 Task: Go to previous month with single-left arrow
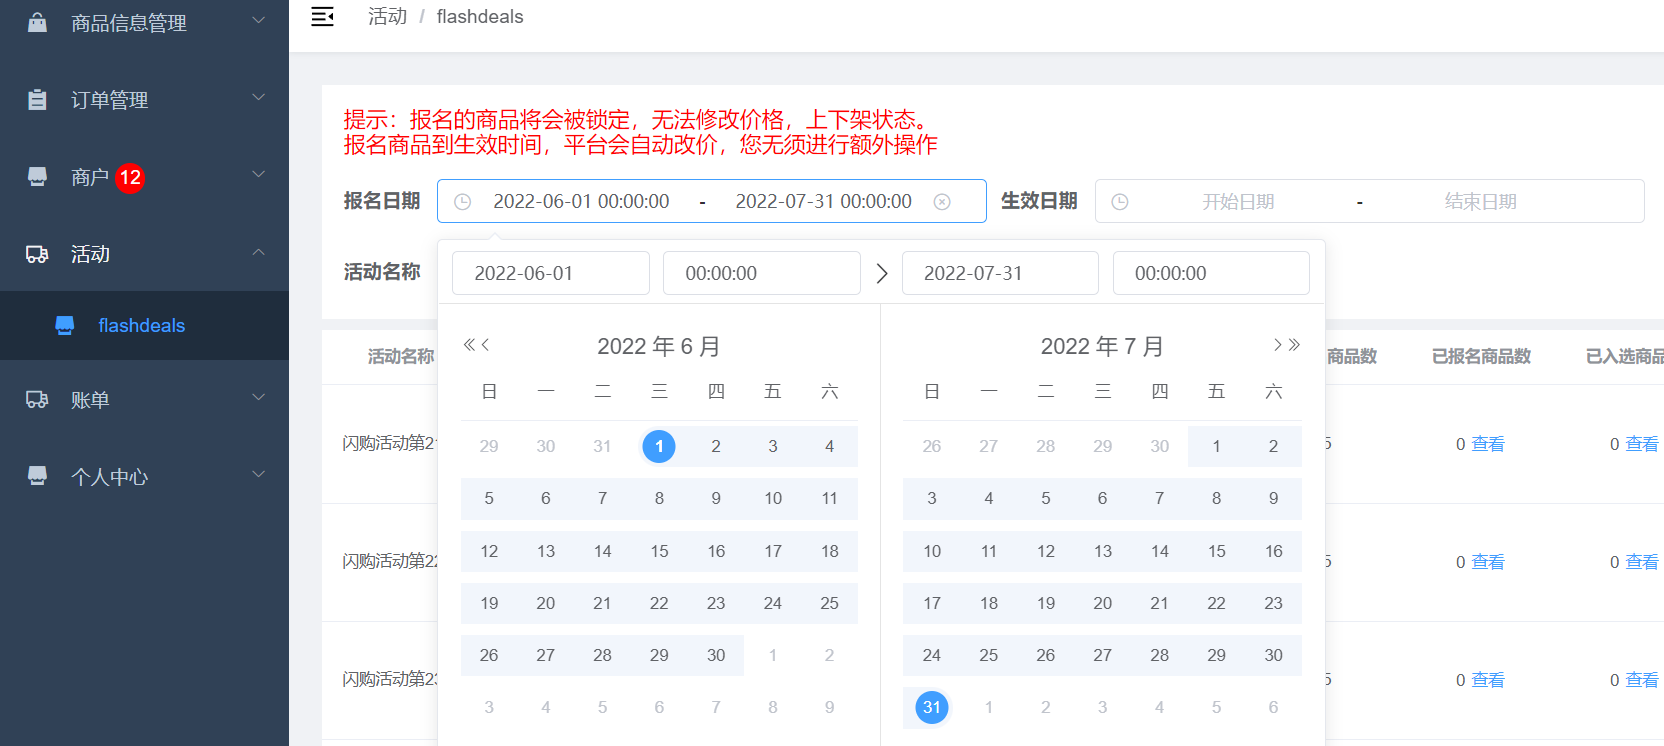coord(485,345)
